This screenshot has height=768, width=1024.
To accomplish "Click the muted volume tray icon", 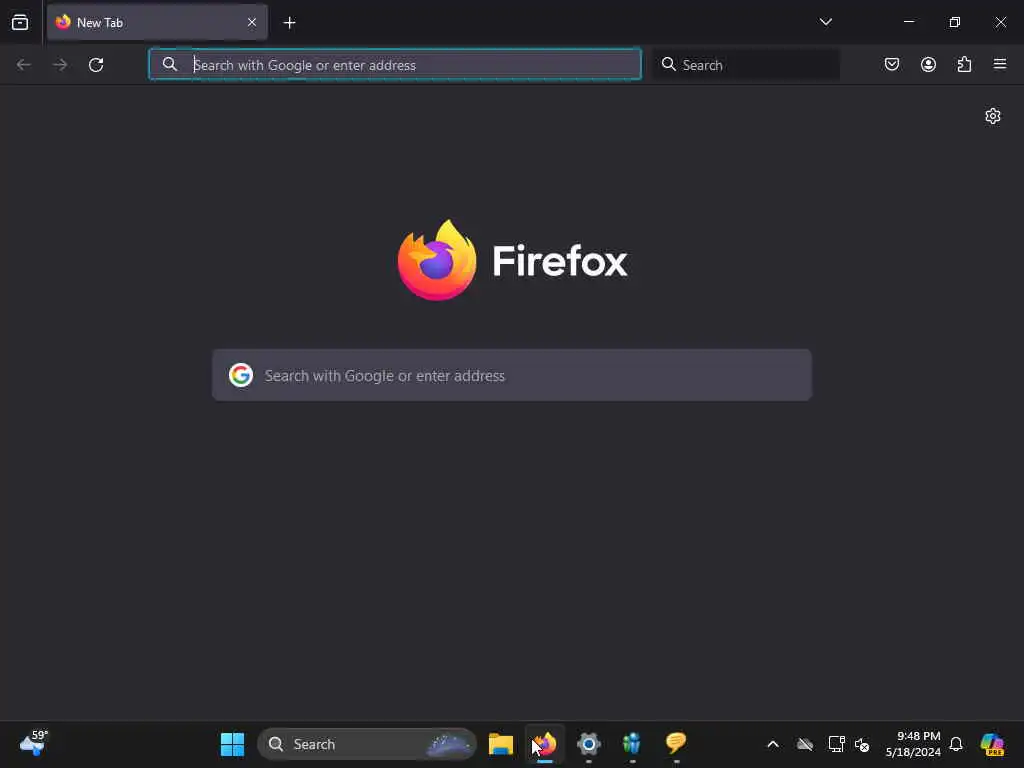I will (862, 744).
